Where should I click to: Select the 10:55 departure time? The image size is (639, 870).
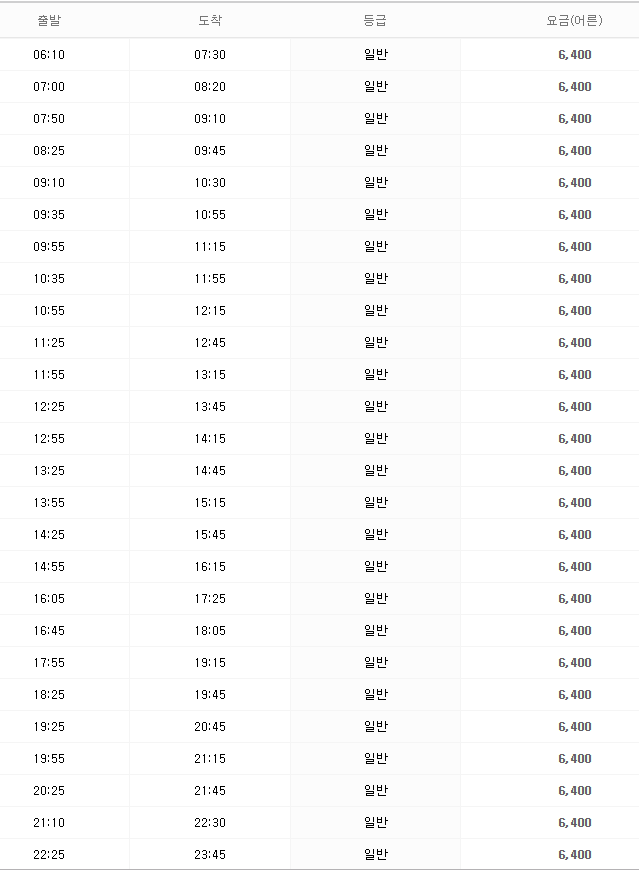[x=49, y=311]
